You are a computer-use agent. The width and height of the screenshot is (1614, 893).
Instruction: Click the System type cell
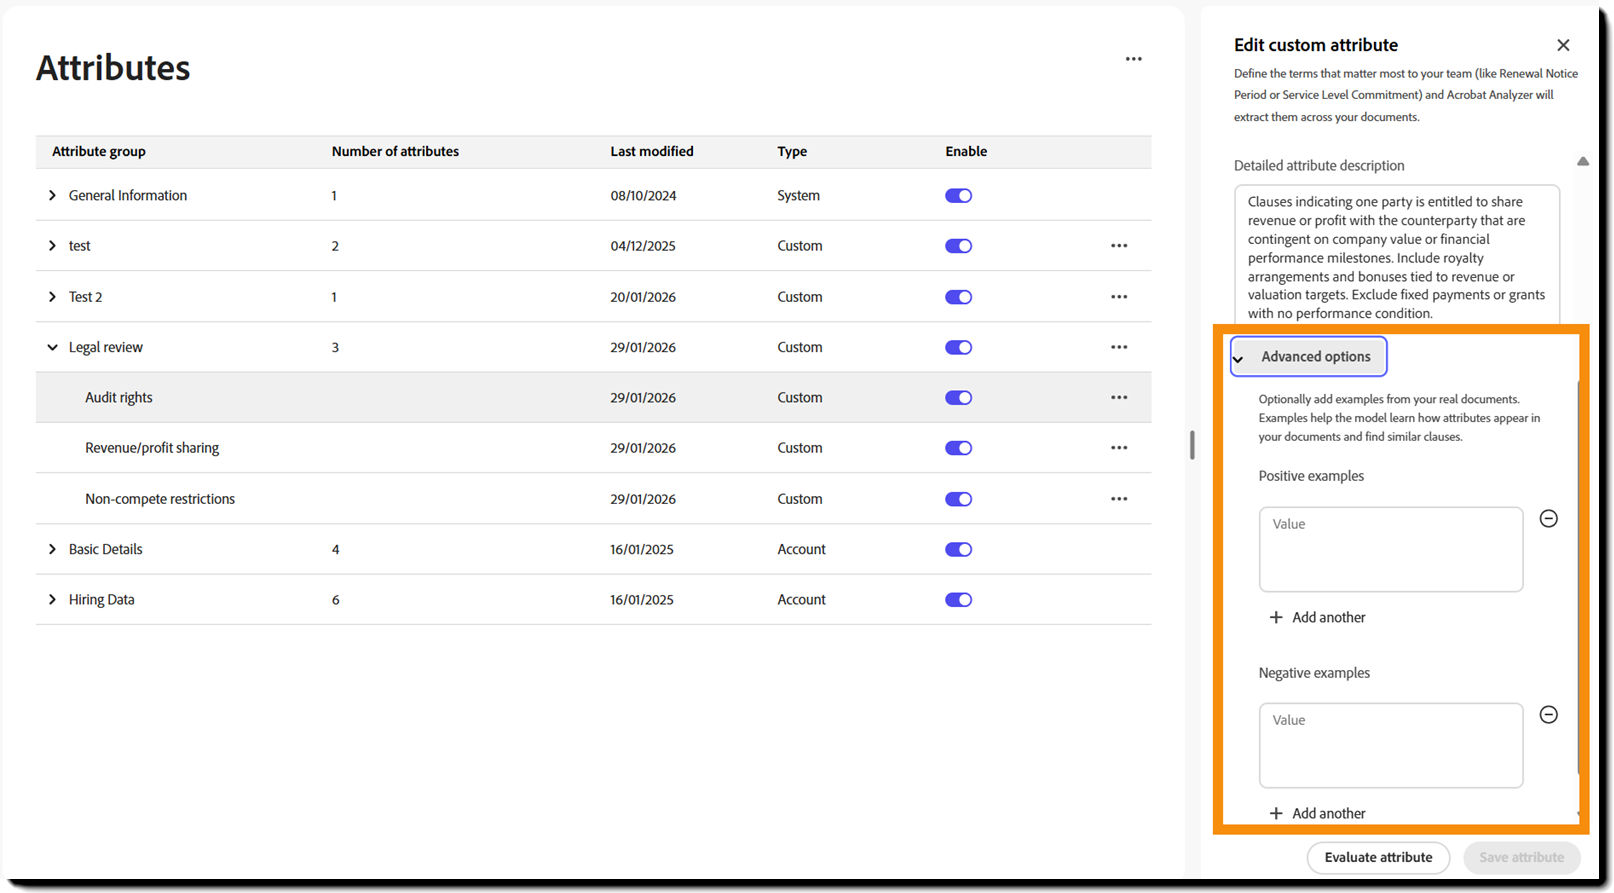coord(798,196)
